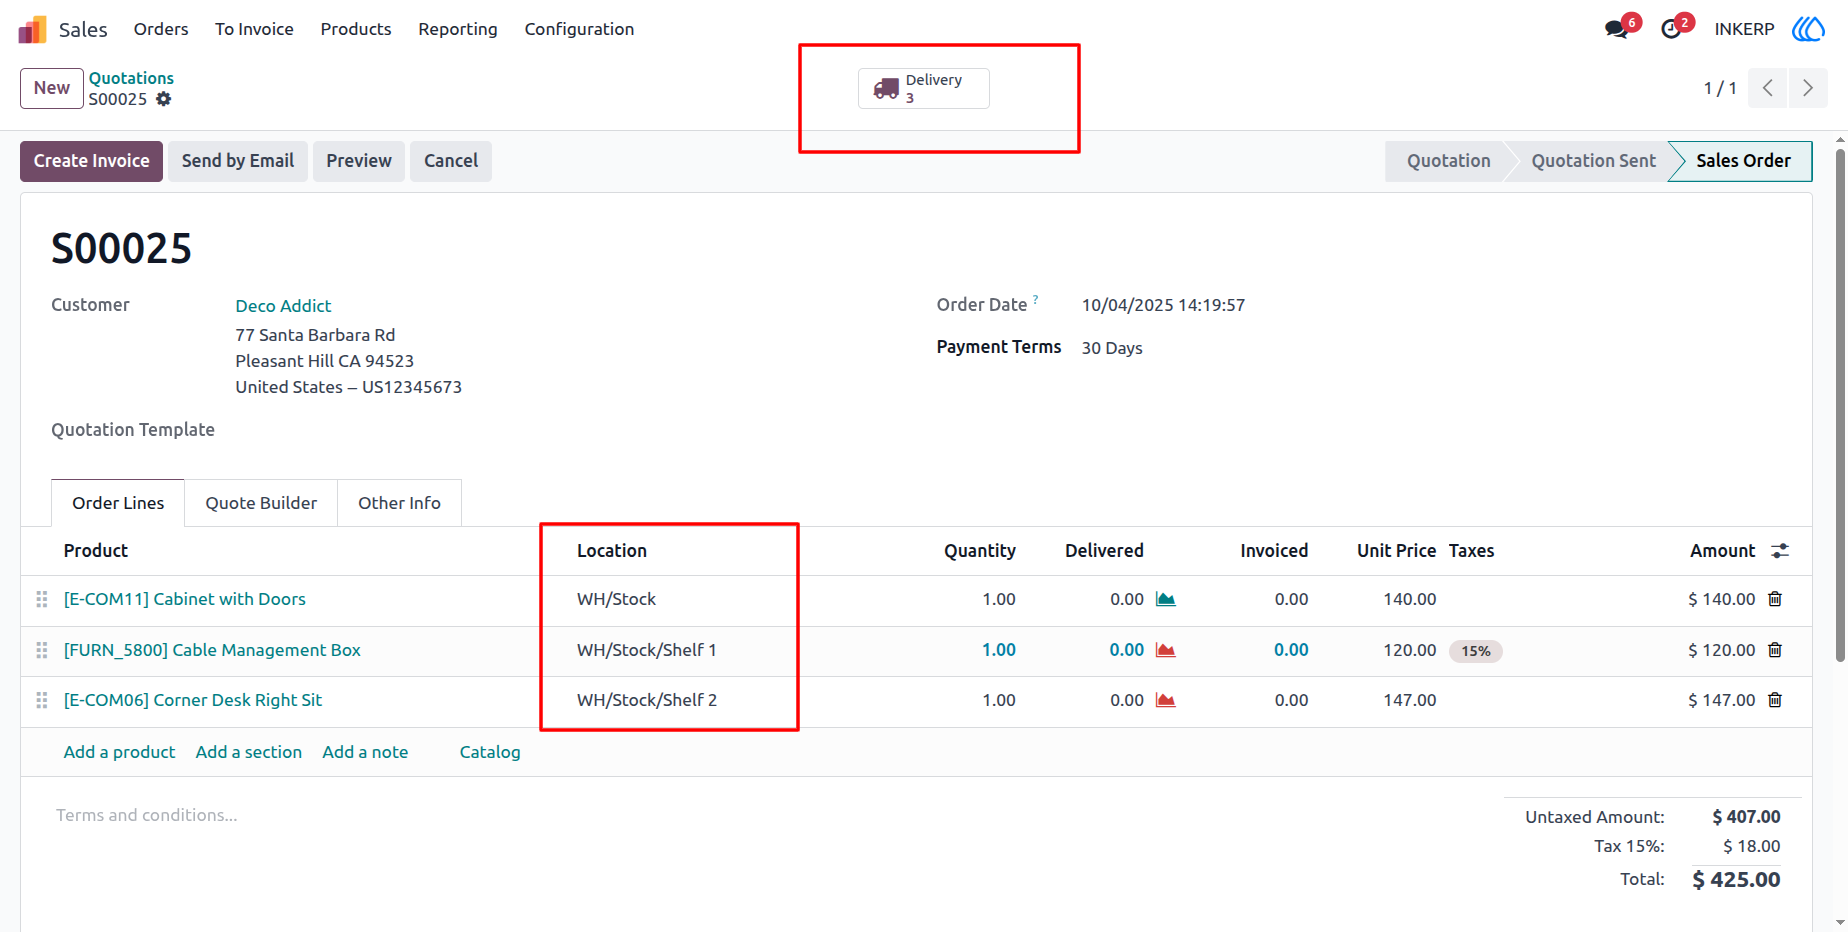This screenshot has width=1848, height=932.
Task: Open the Reporting menu
Action: [x=458, y=29]
